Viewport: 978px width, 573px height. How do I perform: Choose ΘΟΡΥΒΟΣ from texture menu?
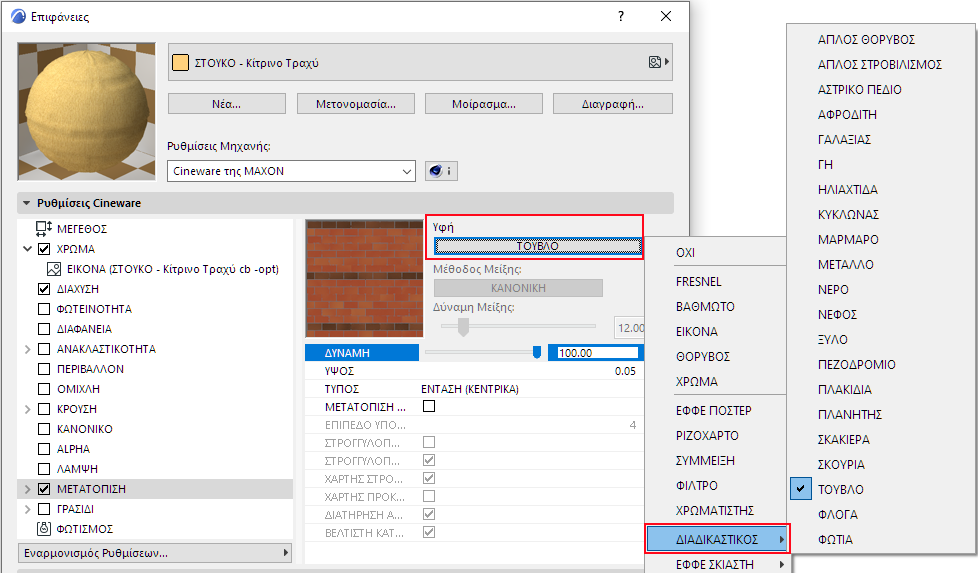[x=703, y=356]
